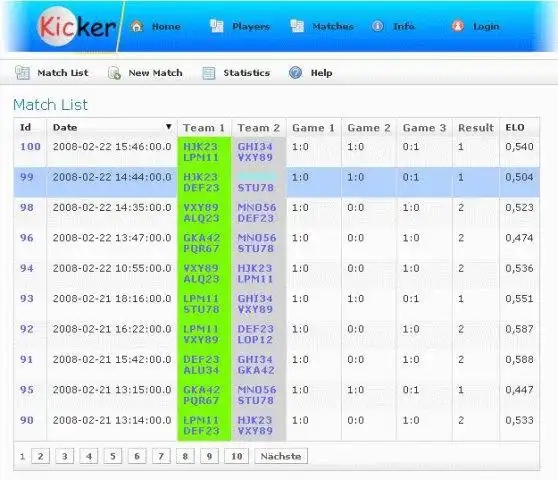Viewport: 558px width, 480px height.
Task: Click the Home house icon
Action: [x=137, y=26]
